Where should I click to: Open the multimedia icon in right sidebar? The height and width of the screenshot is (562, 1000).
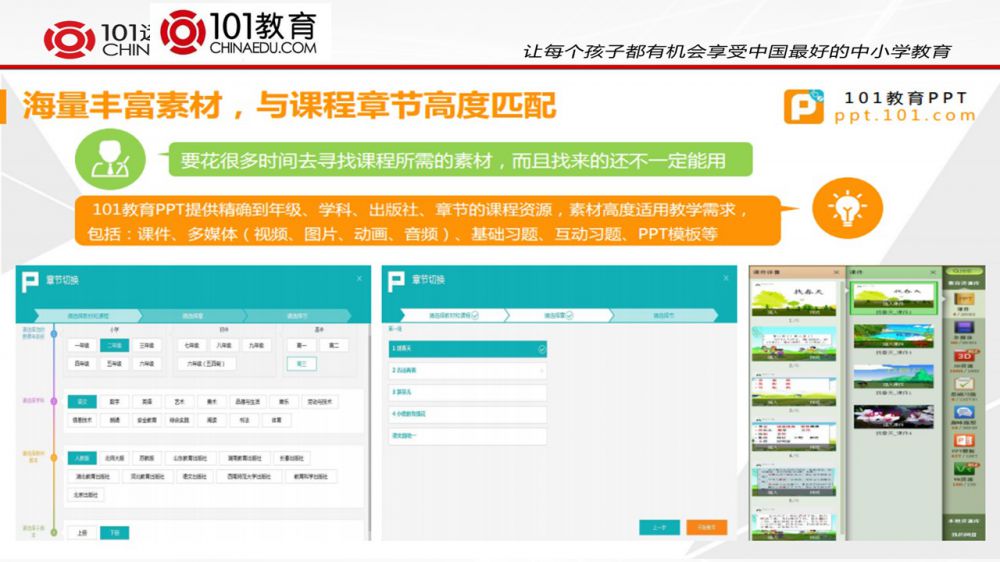[963, 329]
